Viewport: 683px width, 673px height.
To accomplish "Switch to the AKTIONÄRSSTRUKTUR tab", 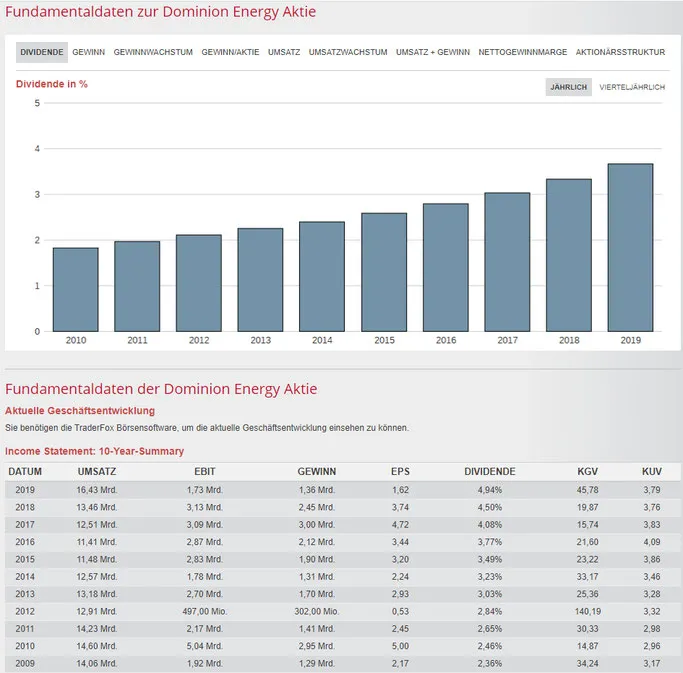I will click(620, 52).
